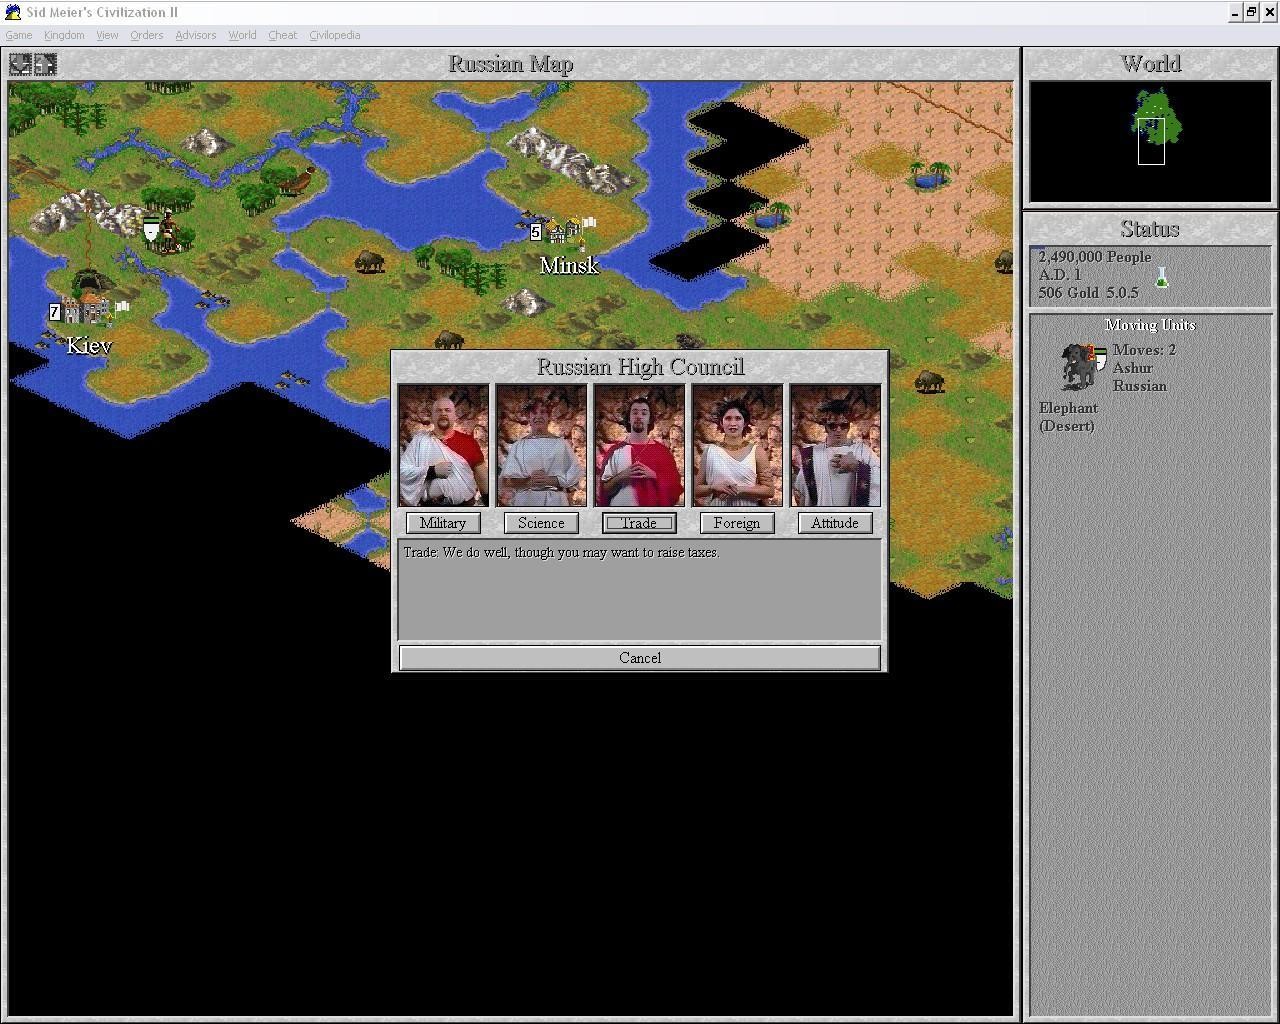Viewport: 1280px width, 1024px height.
Task: Open the View menu
Action: pyautogui.click(x=107, y=35)
